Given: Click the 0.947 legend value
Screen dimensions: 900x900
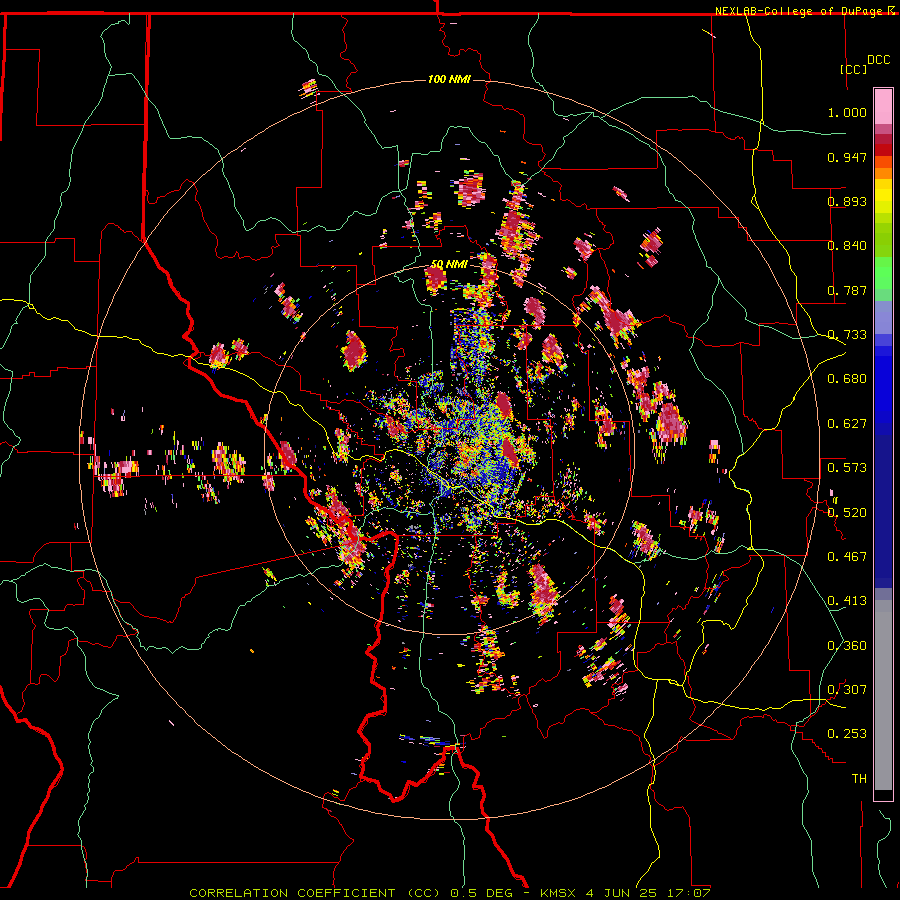Looking at the screenshot, I should coord(847,157).
